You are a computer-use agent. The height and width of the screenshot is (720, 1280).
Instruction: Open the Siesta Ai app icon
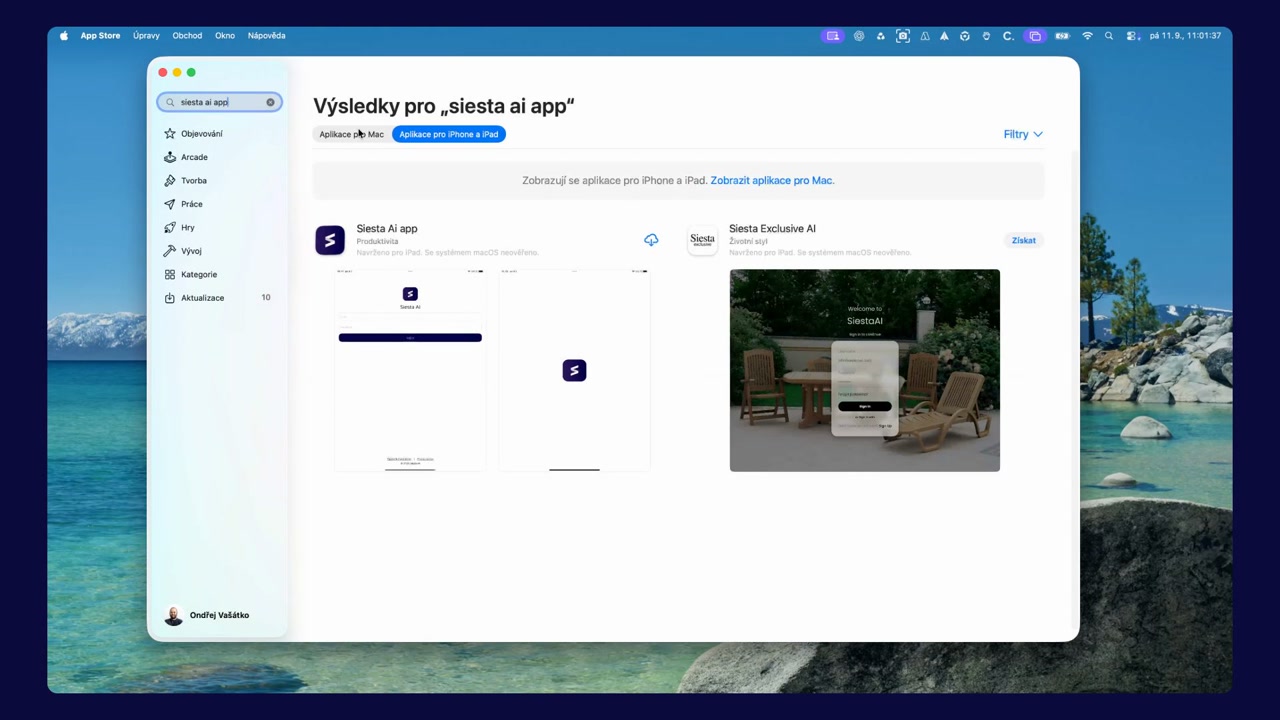[330, 240]
